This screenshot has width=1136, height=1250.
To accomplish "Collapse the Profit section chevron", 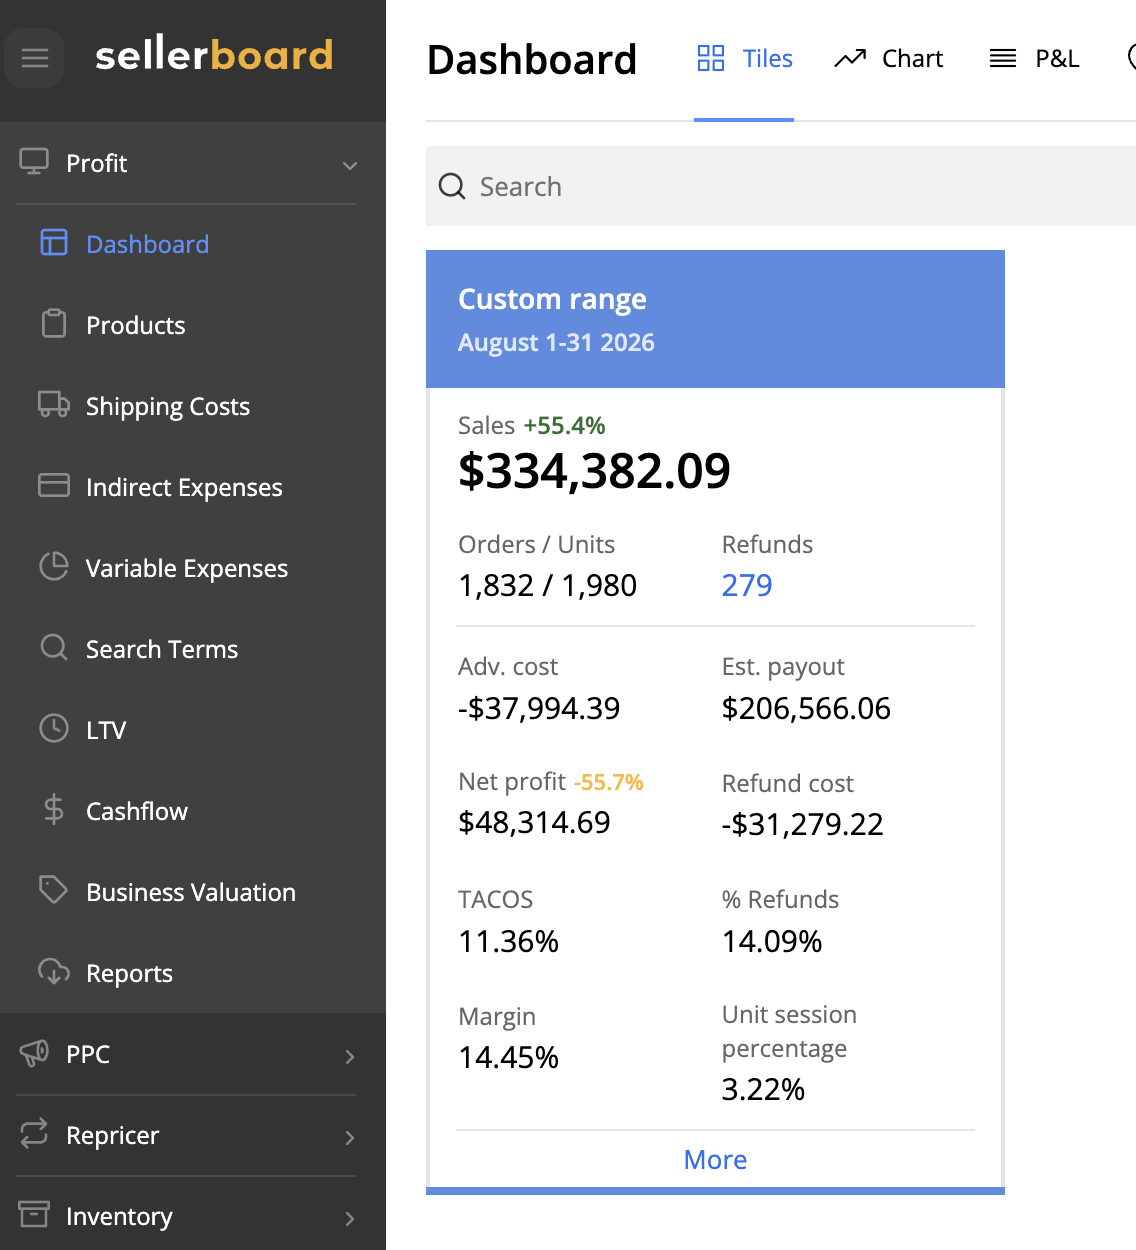I will click(x=350, y=165).
